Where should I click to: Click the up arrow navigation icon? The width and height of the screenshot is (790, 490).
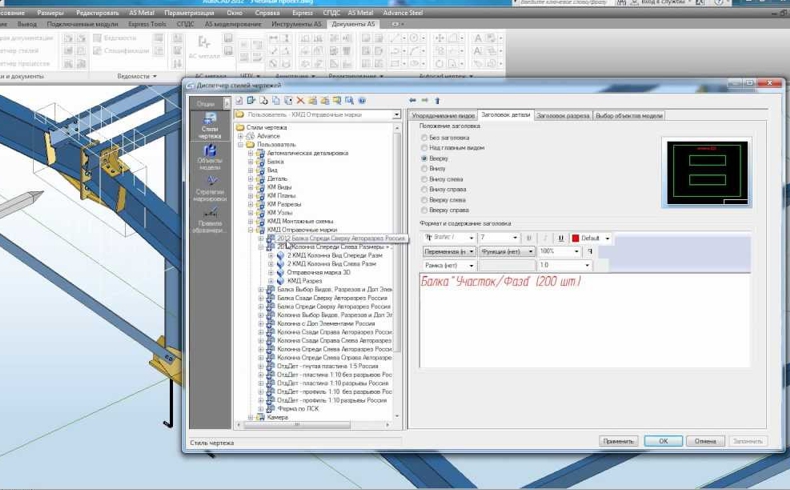(x=437, y=101)
